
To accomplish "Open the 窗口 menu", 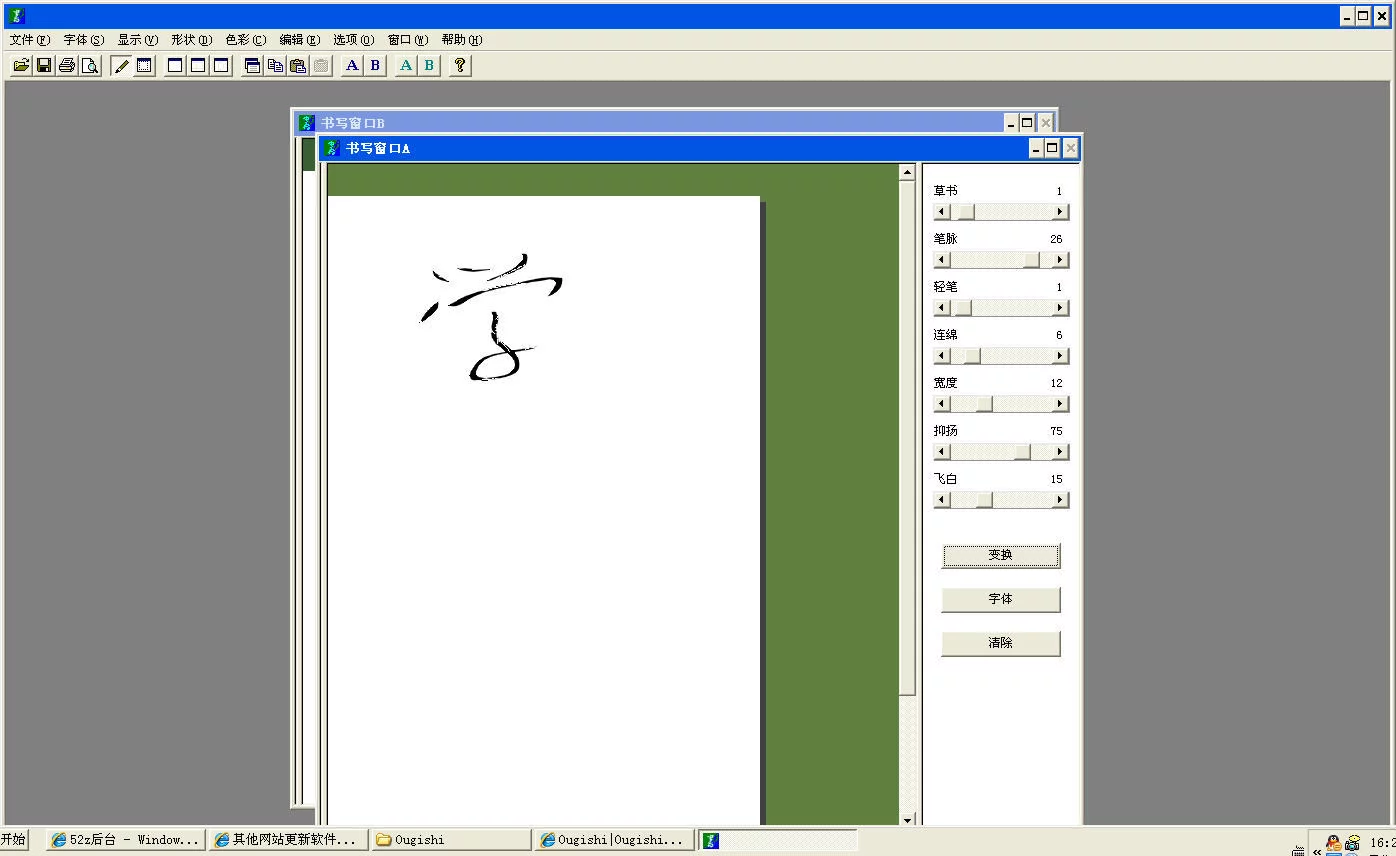I will (407, 40).
